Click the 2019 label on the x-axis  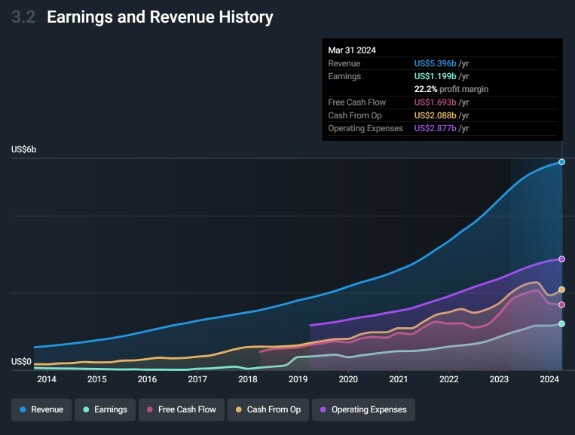[x=298, y=379]
